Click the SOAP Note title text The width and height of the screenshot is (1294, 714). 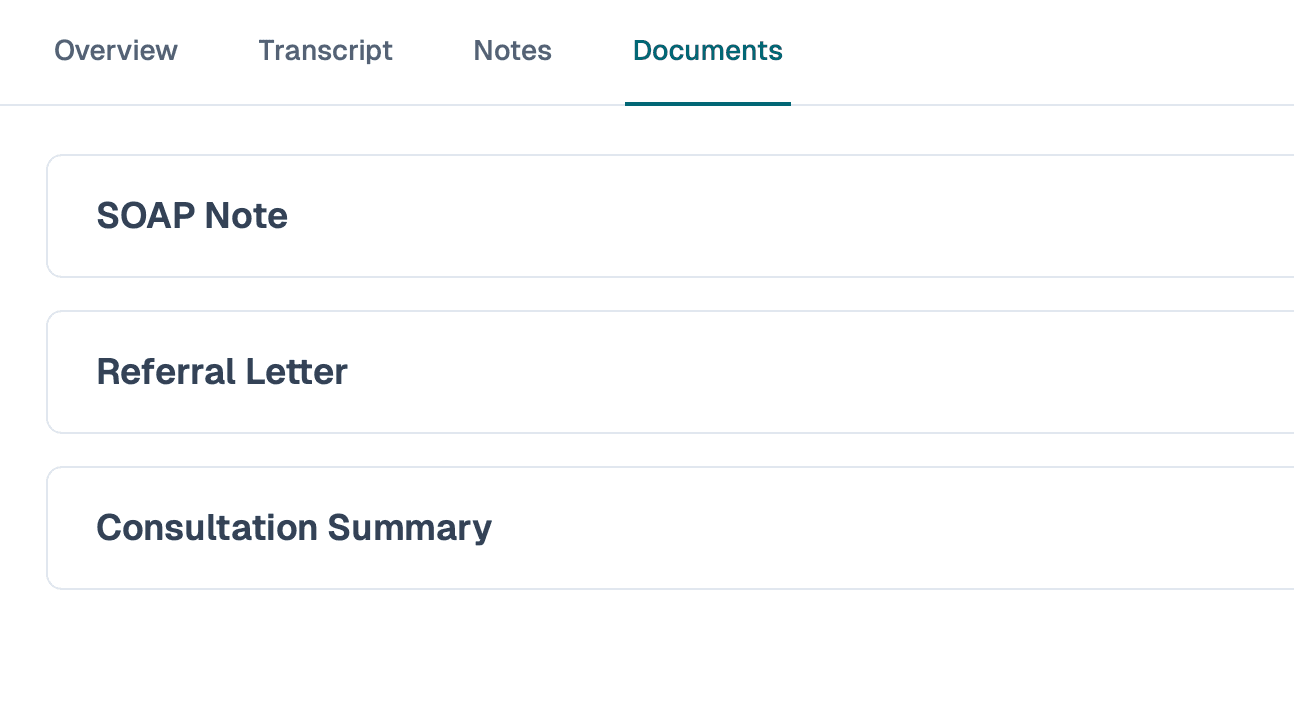192,215
